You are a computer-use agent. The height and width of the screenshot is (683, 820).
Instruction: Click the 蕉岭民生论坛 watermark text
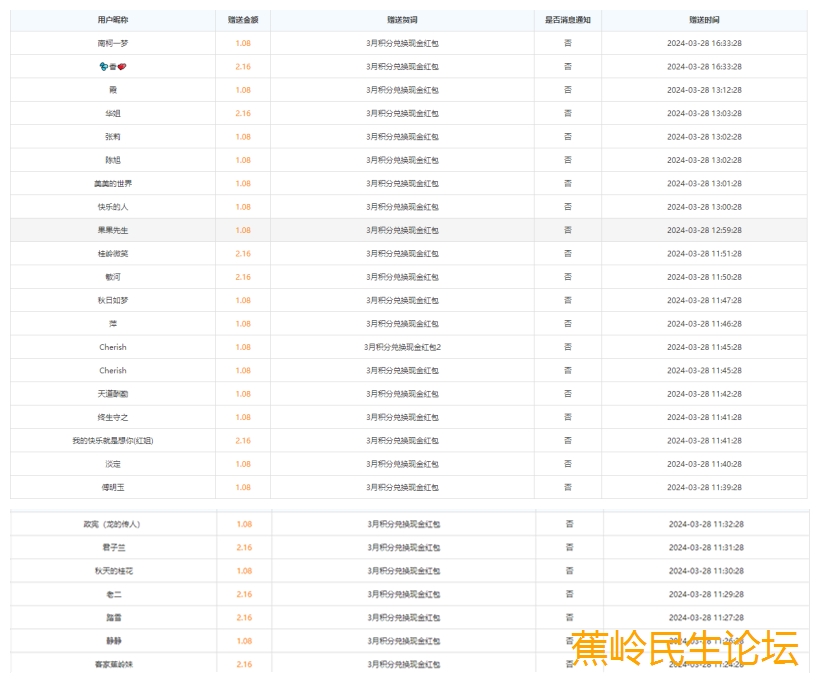click(685, 648)
